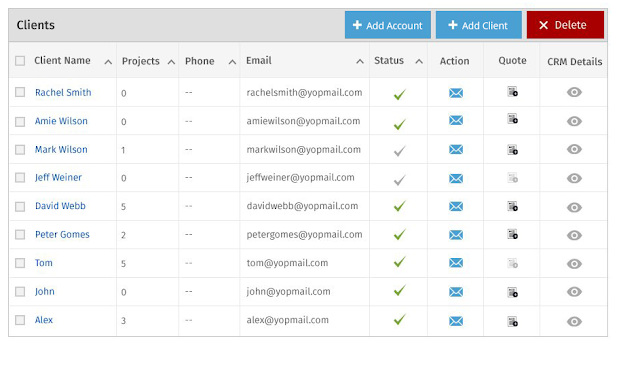Image resolution: width=640 pixels, height=368 pixels.
Task: Open the mail action for Peter Gomes
Action: (x=456, y=235)
